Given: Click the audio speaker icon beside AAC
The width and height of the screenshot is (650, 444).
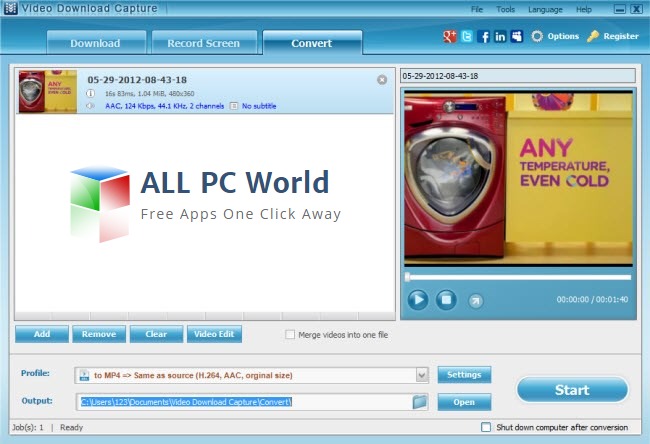Looking at the screenshot, I should pyautogui.click(x=90, y=106).
